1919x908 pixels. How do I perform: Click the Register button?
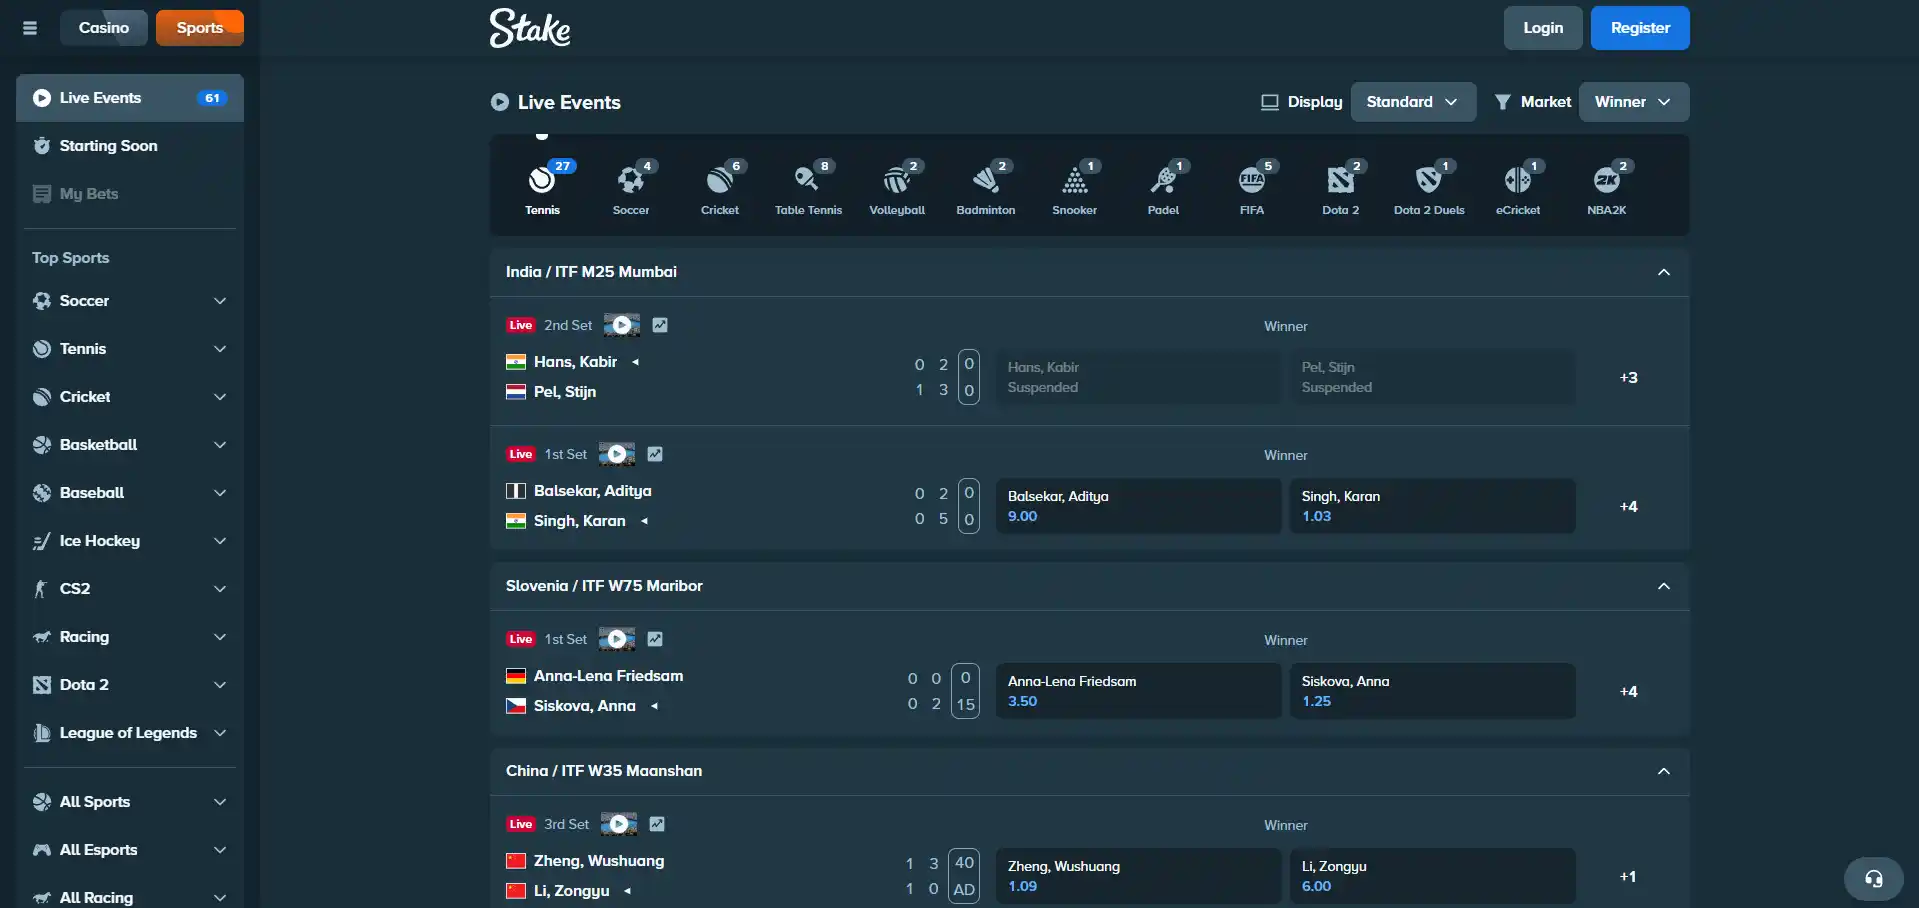click(1640, 28)
